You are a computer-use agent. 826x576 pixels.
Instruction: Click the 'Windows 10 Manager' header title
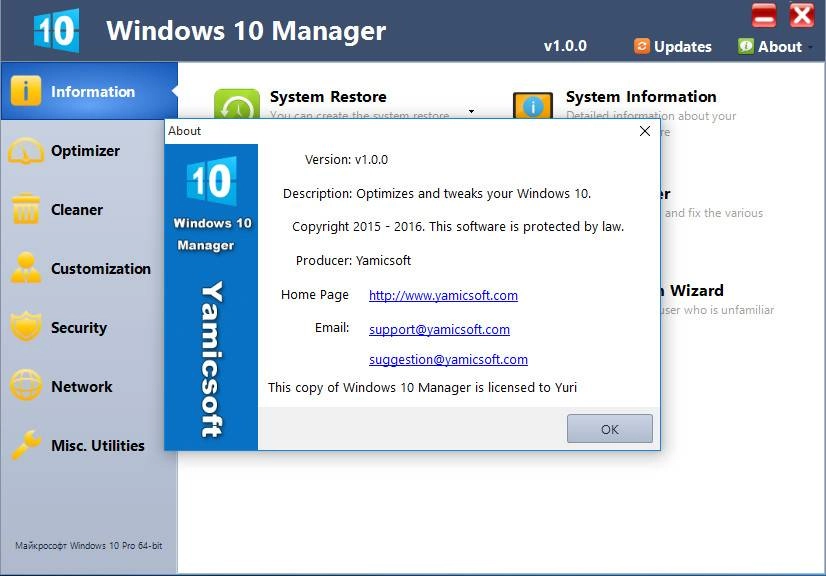pos(246,31)
